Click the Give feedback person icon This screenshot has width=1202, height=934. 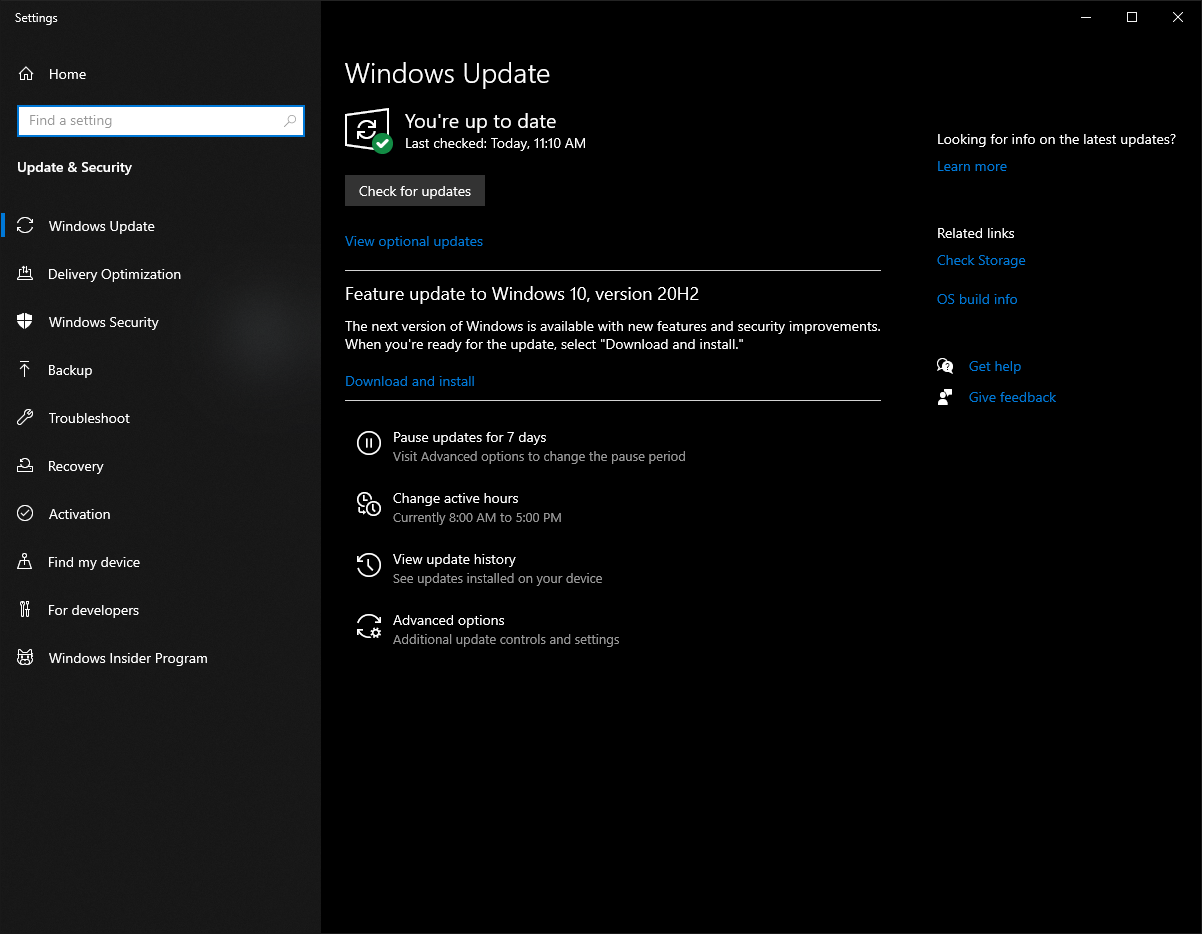click(945, 397)
